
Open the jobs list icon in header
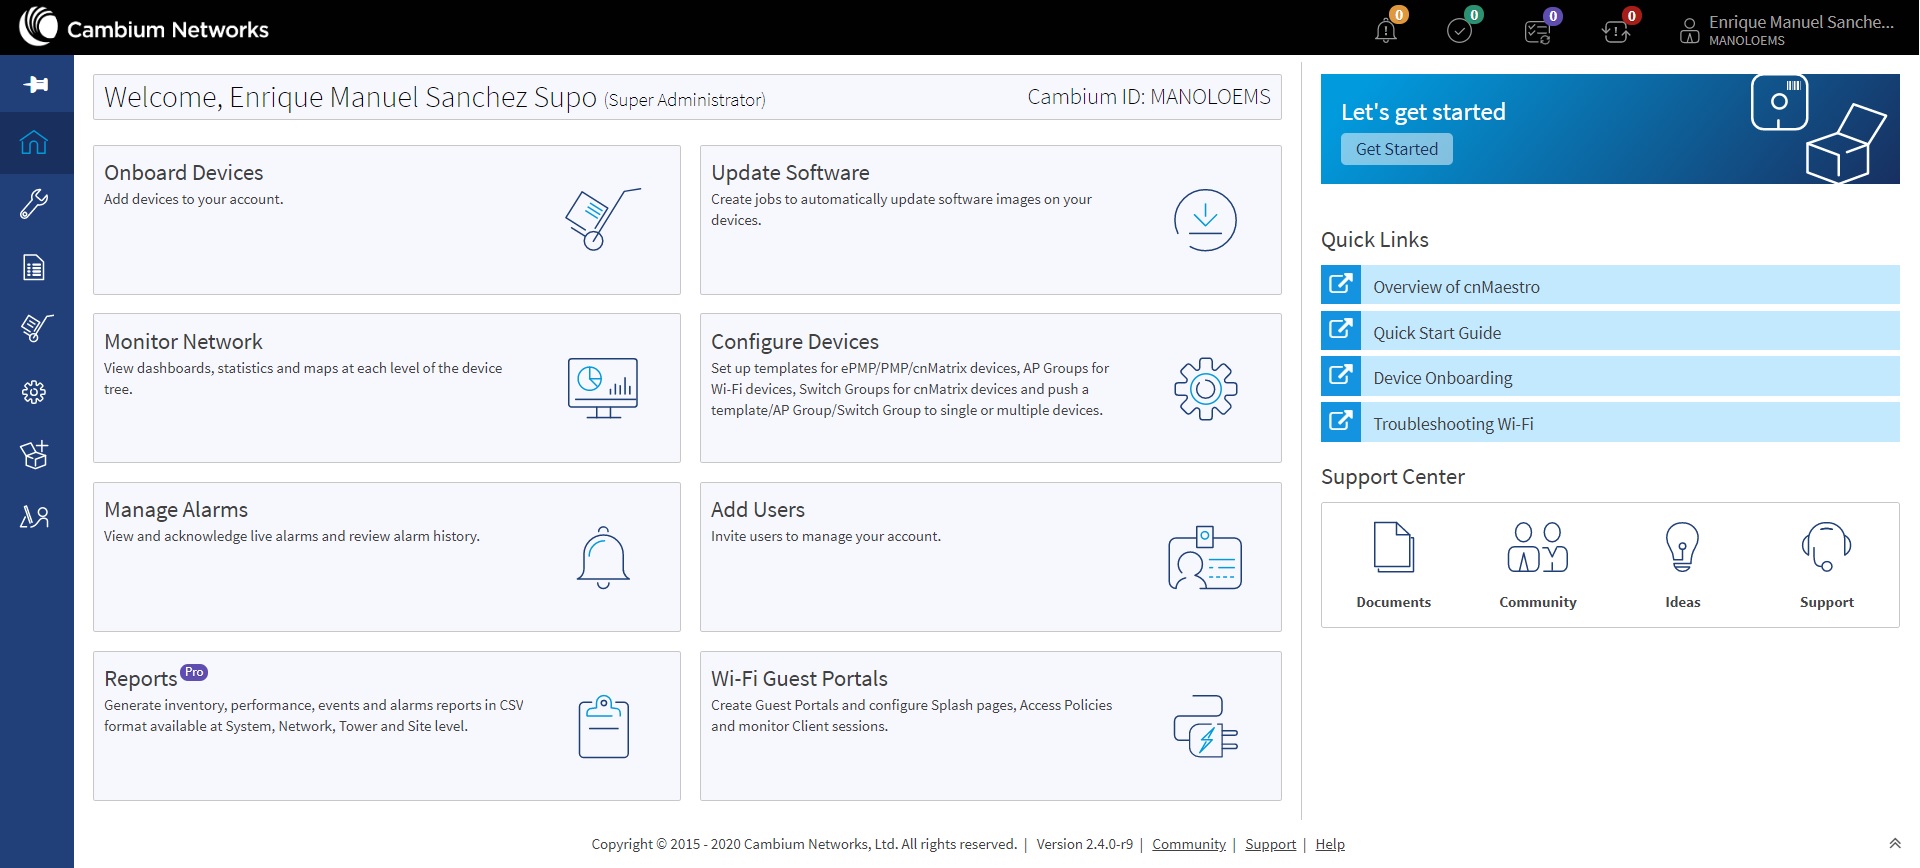tap(1538, 31)
